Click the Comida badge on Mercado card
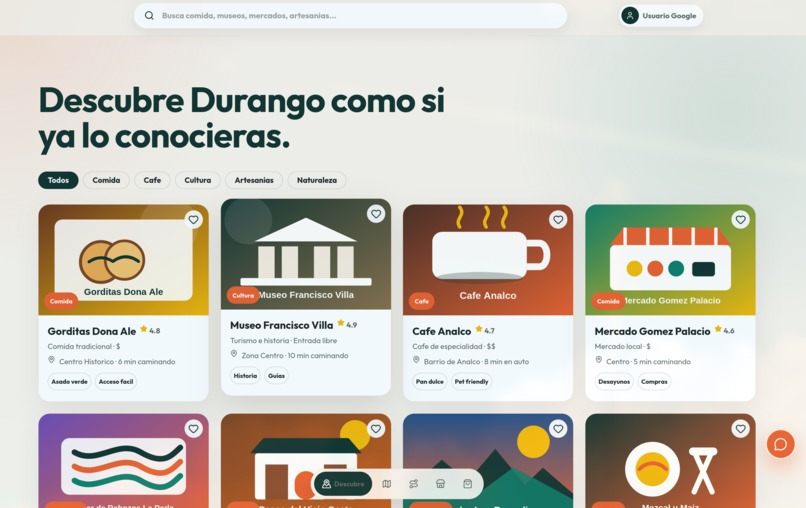This screenshot has width=806, height=508. 608,301
